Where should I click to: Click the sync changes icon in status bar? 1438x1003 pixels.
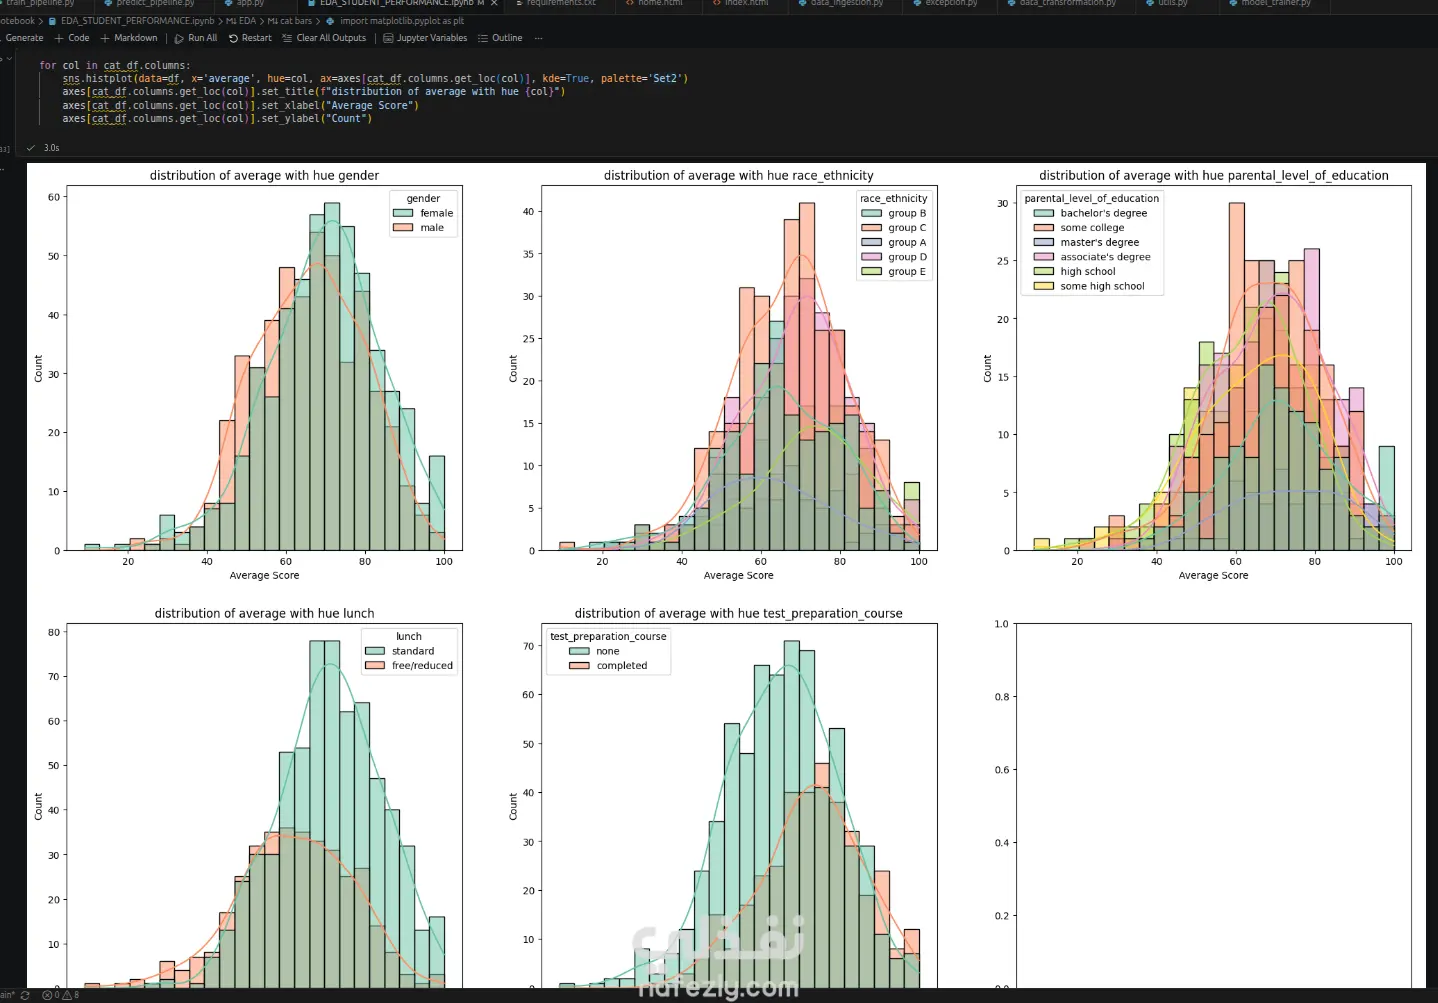(24, 995)
